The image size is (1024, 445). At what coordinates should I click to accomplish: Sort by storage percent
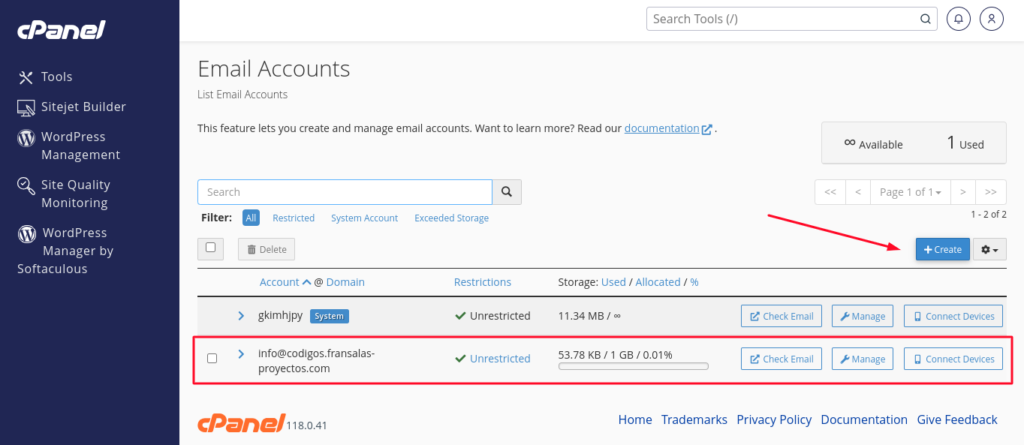point(694,282)
